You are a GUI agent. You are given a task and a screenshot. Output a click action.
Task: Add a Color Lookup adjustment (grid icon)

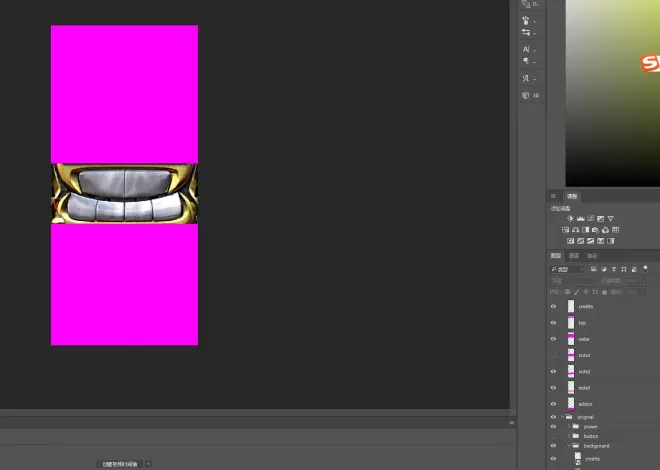pyautogui.click(x=615, y=230)
